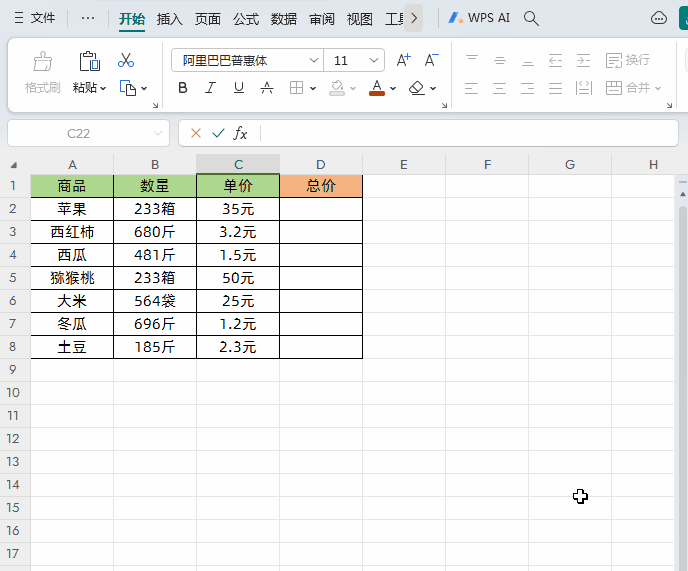Align text left
Image resolution: width=688 pixels, height=571 pixels.
(x=472, y=88)
